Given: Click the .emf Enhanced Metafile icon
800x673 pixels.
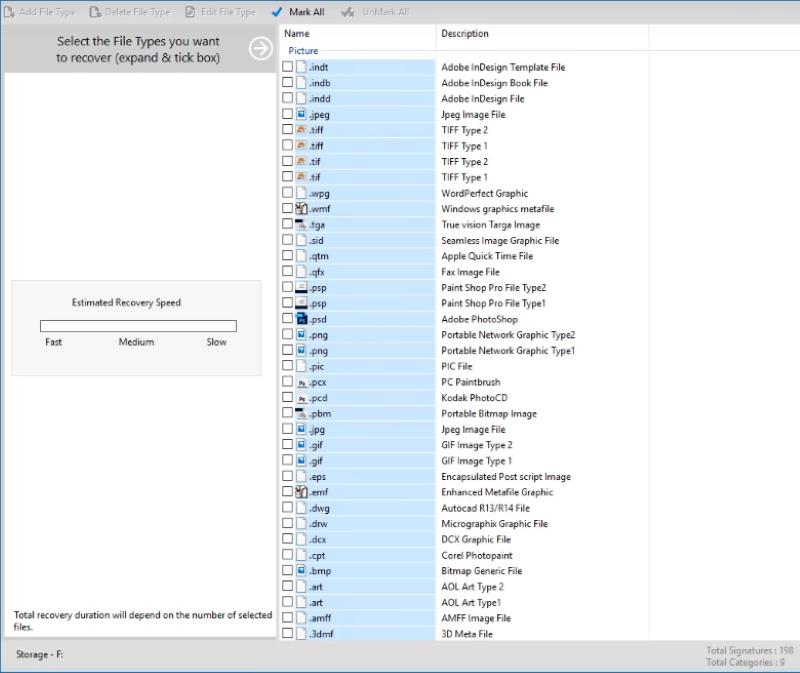Looking at the screenshot, I should click(301, 492).
